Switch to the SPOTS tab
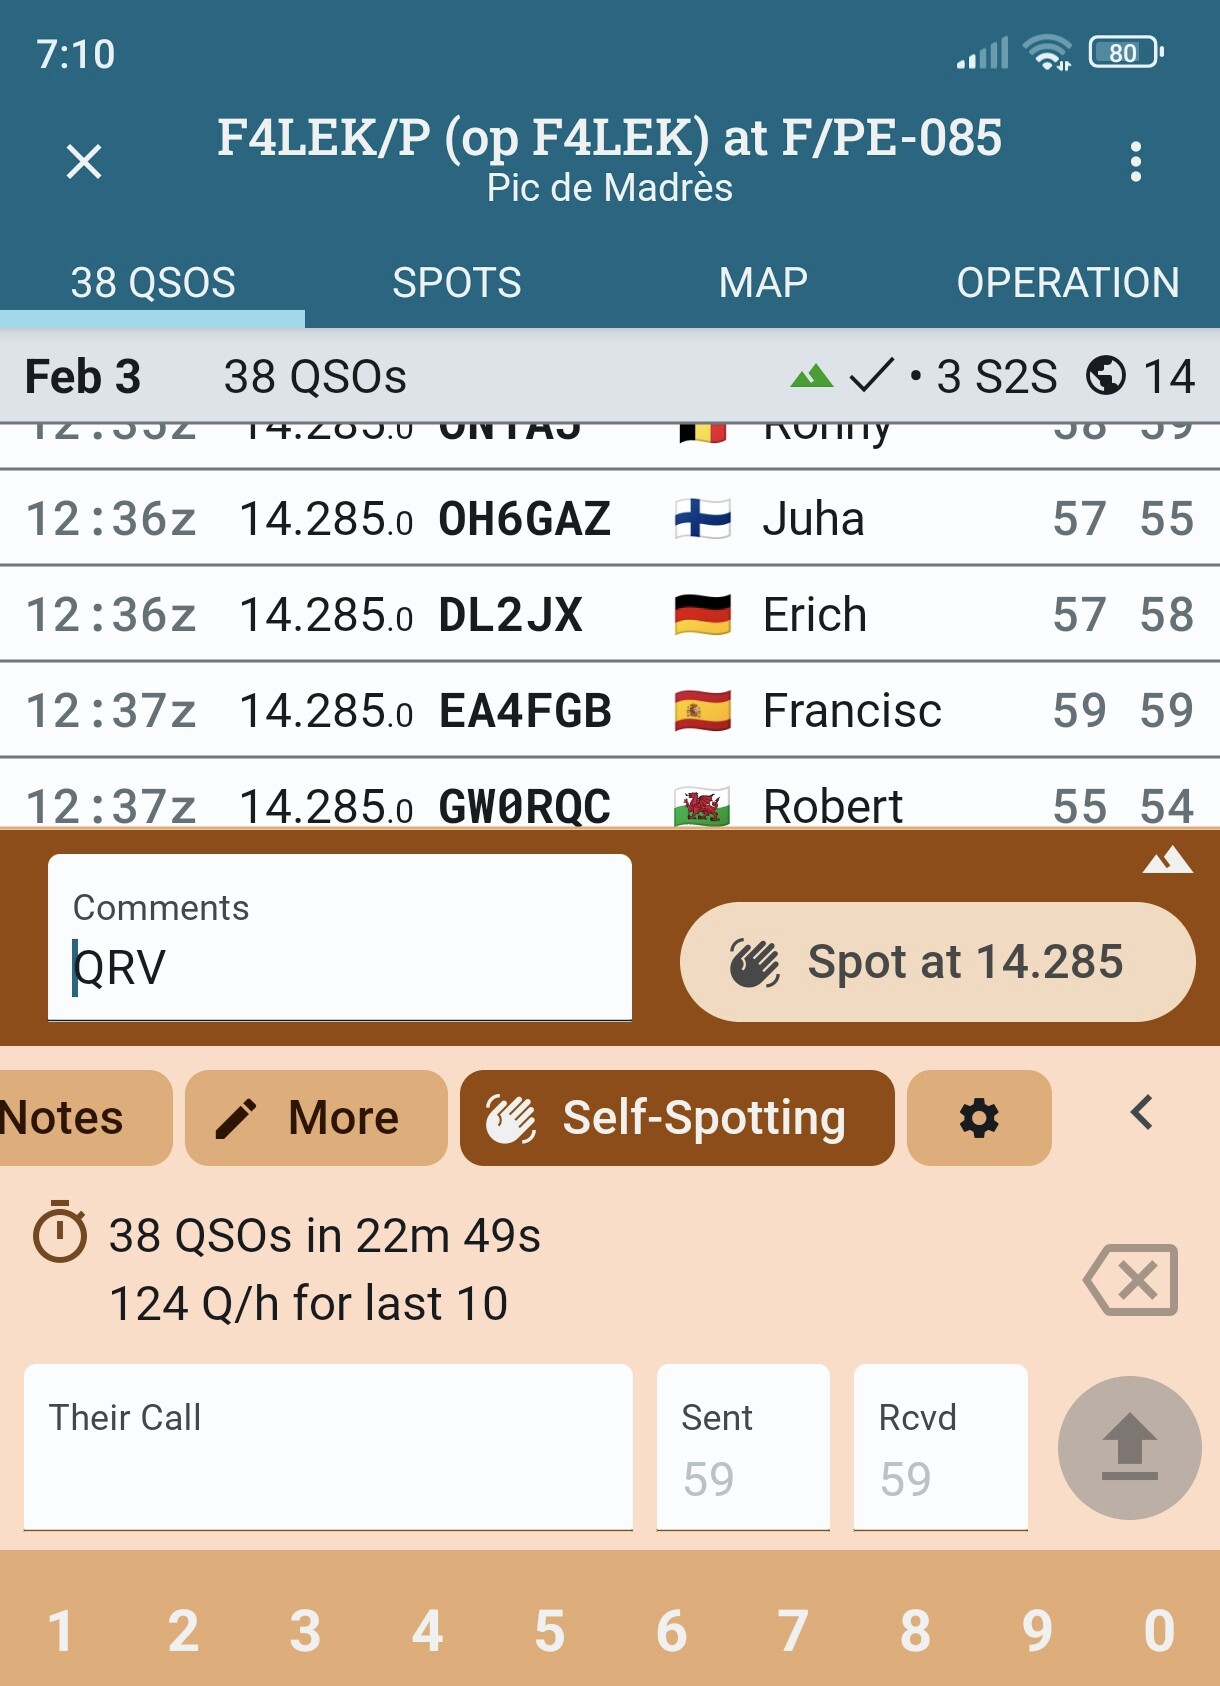Image resolution: width=1220 pixels, height=1686 pixels. (x=457, y=283)
